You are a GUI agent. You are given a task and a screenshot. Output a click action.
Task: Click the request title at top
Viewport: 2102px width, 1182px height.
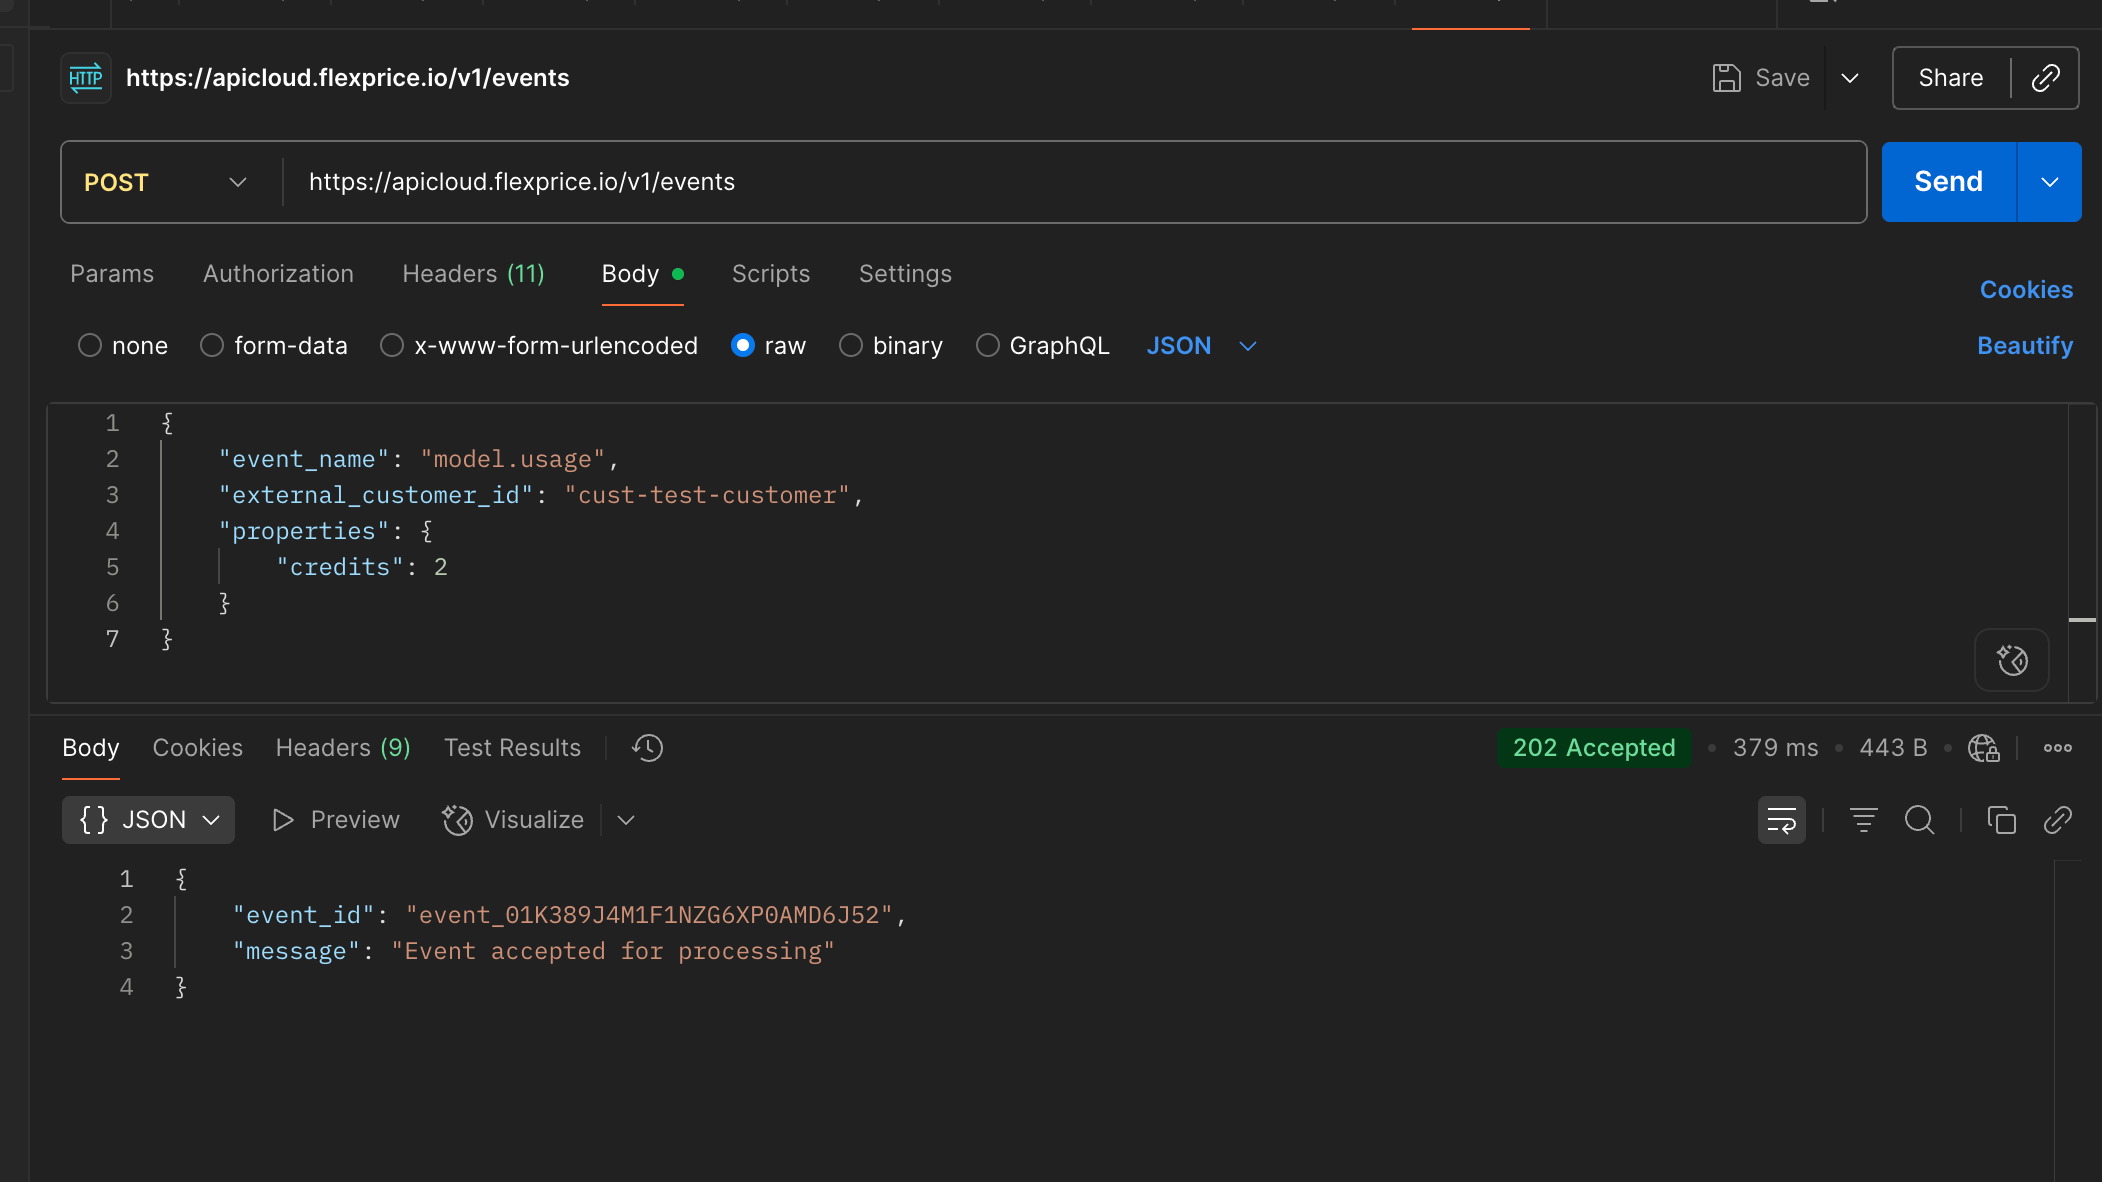tap(347, 78)
